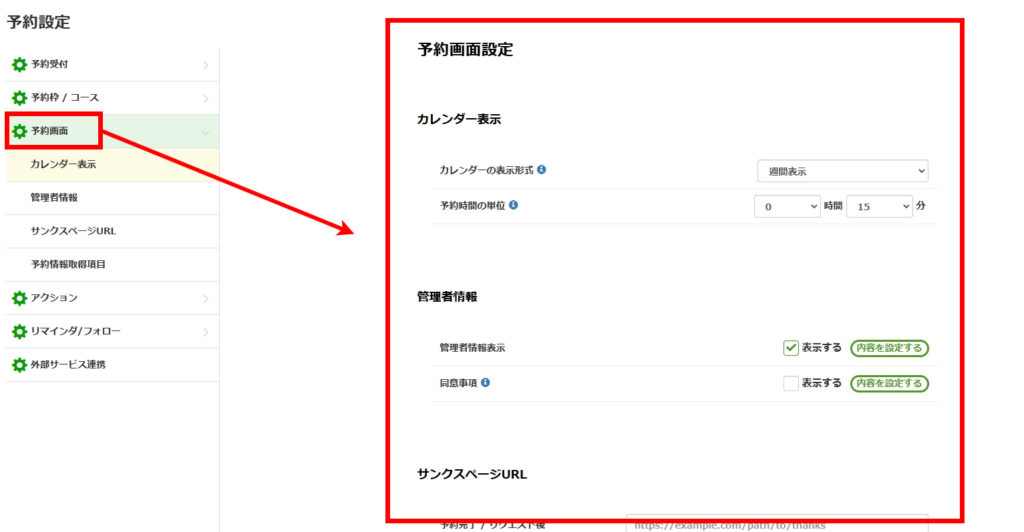Click the gear icon beside 外部サービス連携
The height and width of the screenshot is (532, 1024).
coord(19,365)
